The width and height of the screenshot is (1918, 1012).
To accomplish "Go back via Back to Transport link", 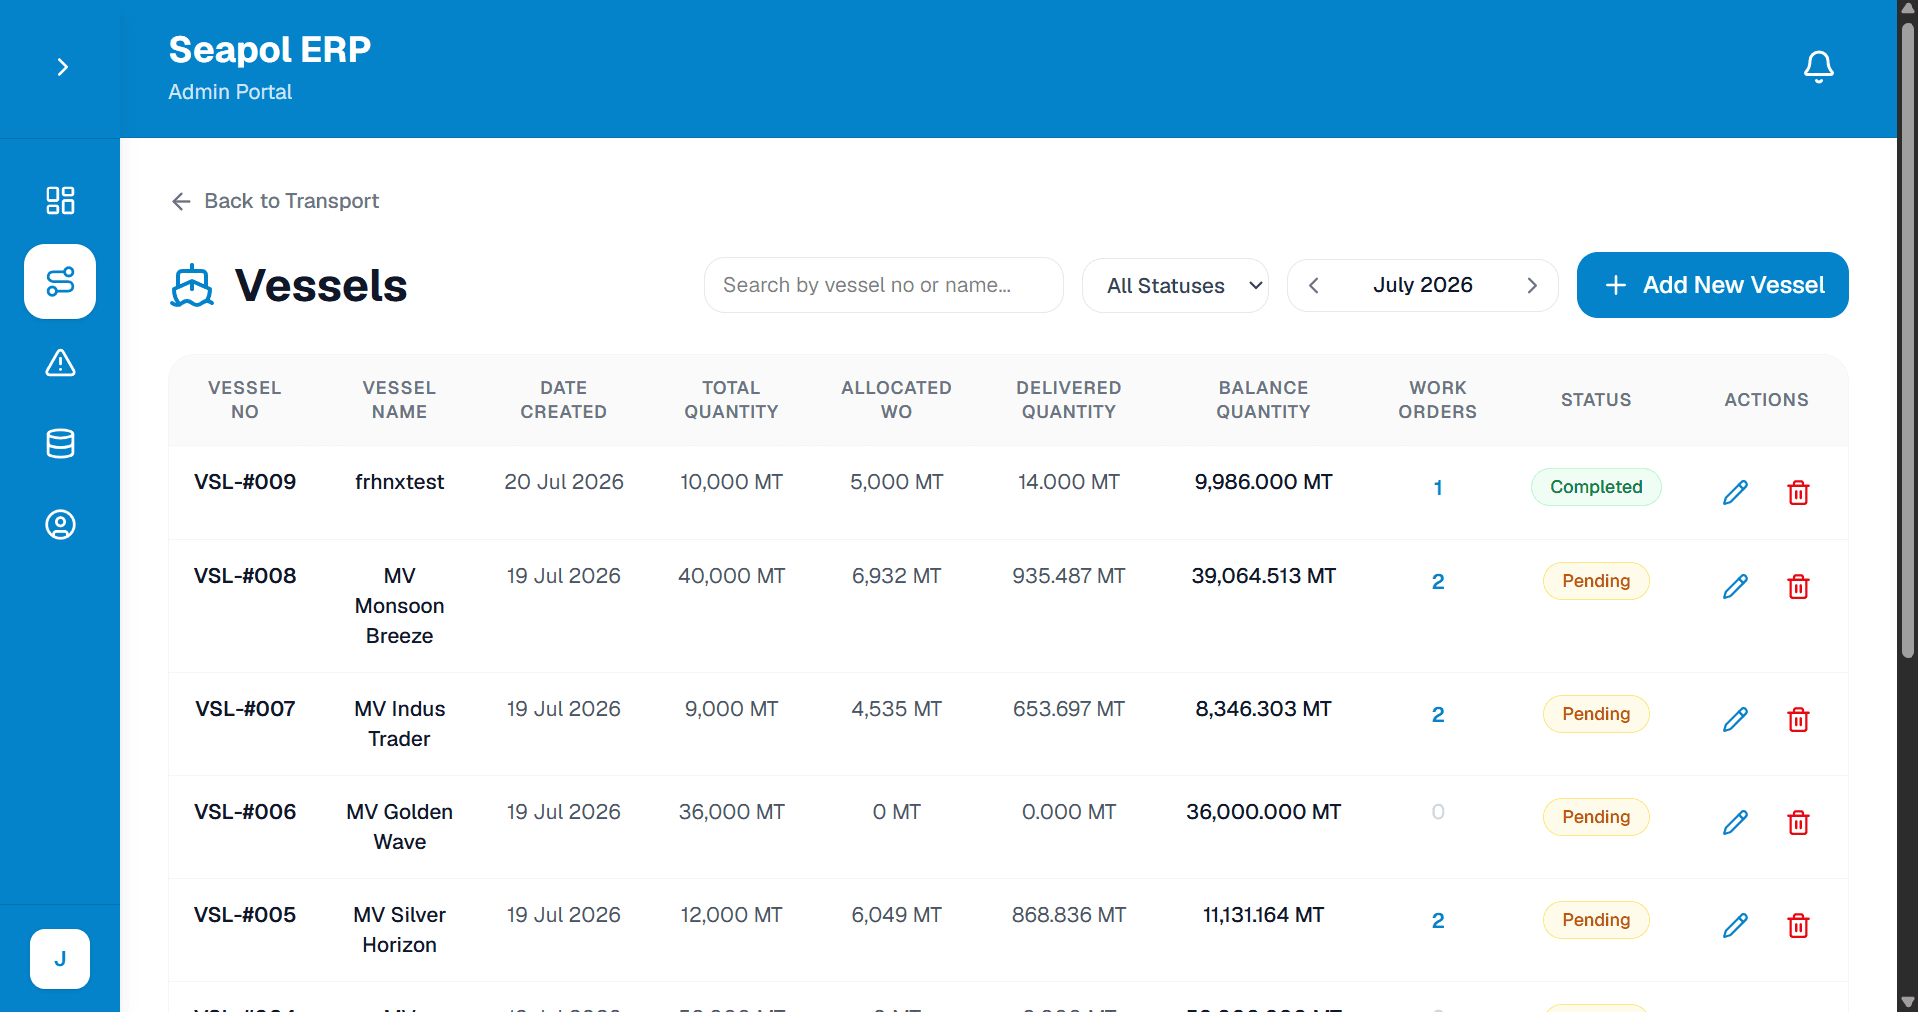I will (x=275, y=201).
